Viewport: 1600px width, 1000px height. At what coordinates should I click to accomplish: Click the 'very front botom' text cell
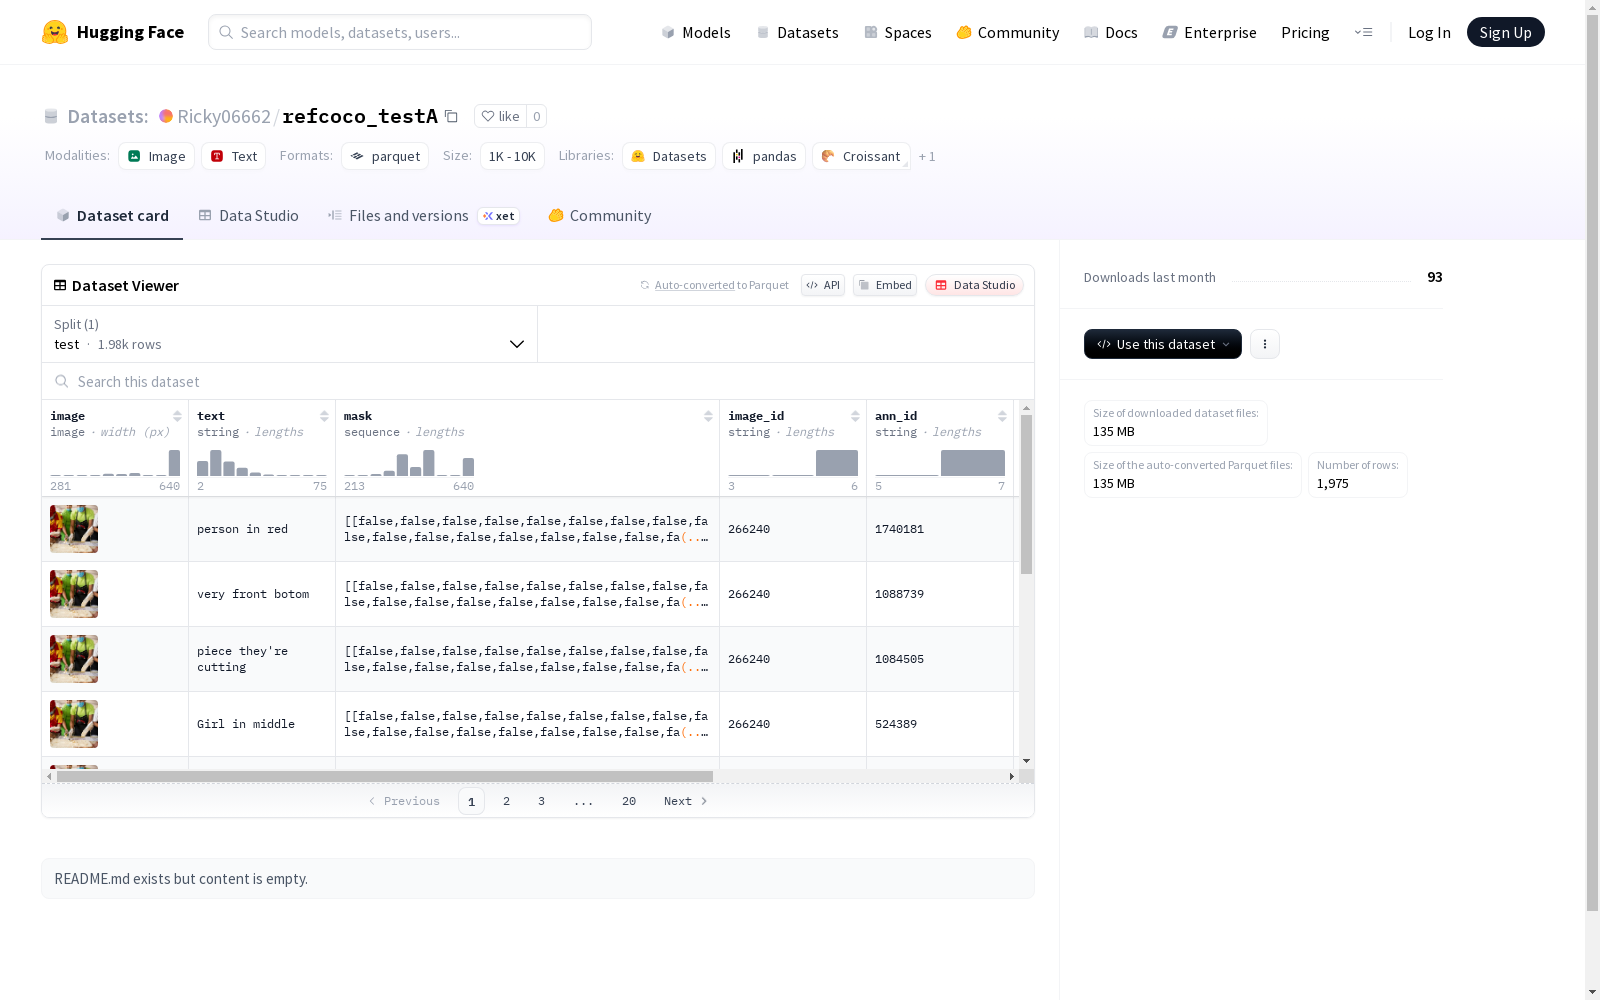(x=262, y=594)
